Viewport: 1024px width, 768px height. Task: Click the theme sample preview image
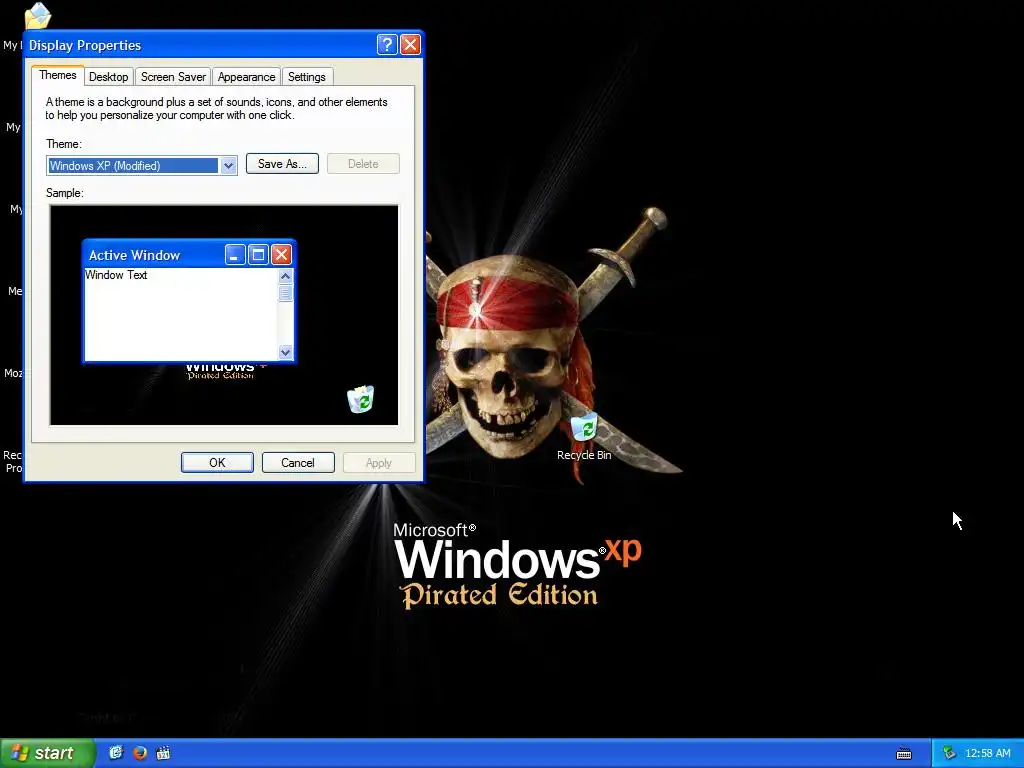(x=224, y=315)
